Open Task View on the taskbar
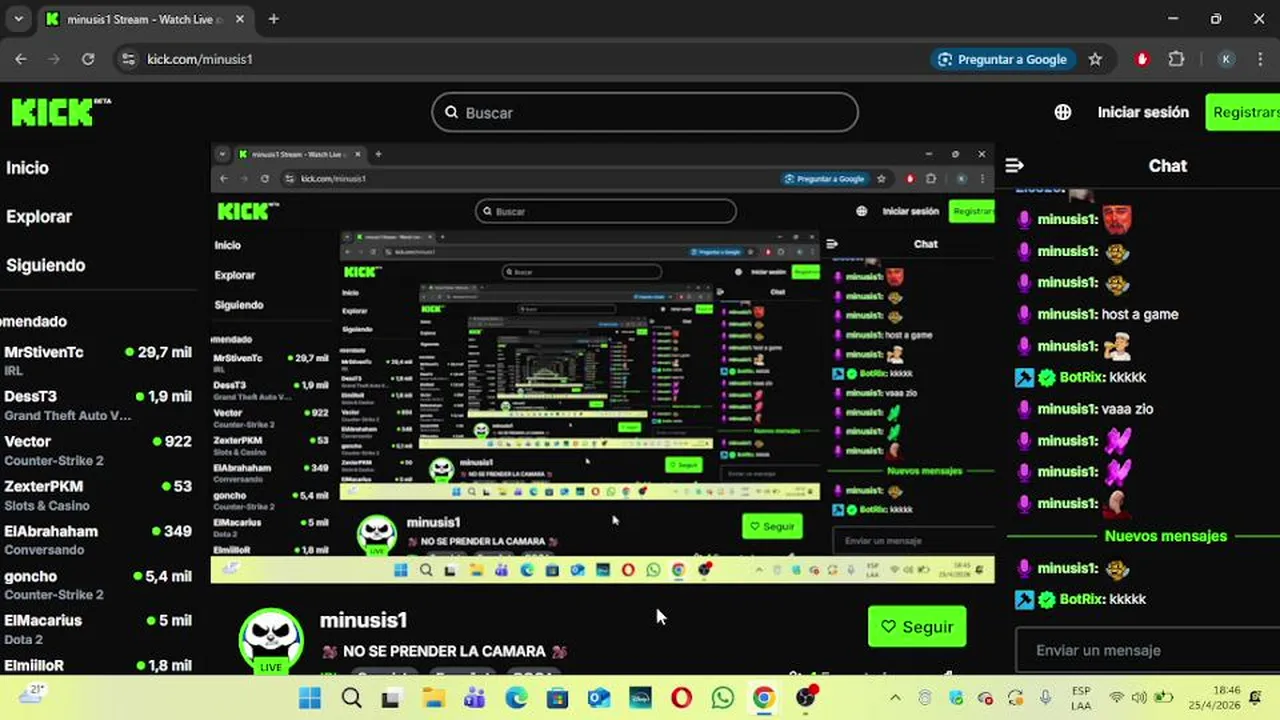The height and width of the screenshot is (720, 1280). [391, 698]
